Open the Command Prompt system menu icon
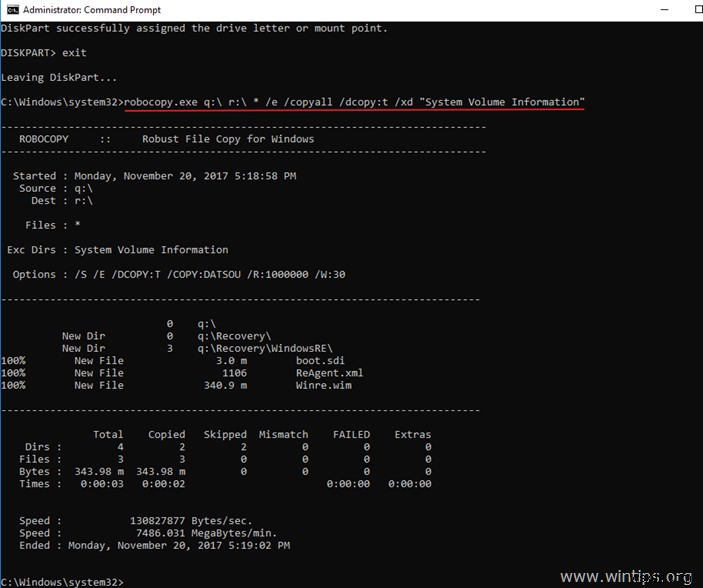 click(x=12, y=9)
